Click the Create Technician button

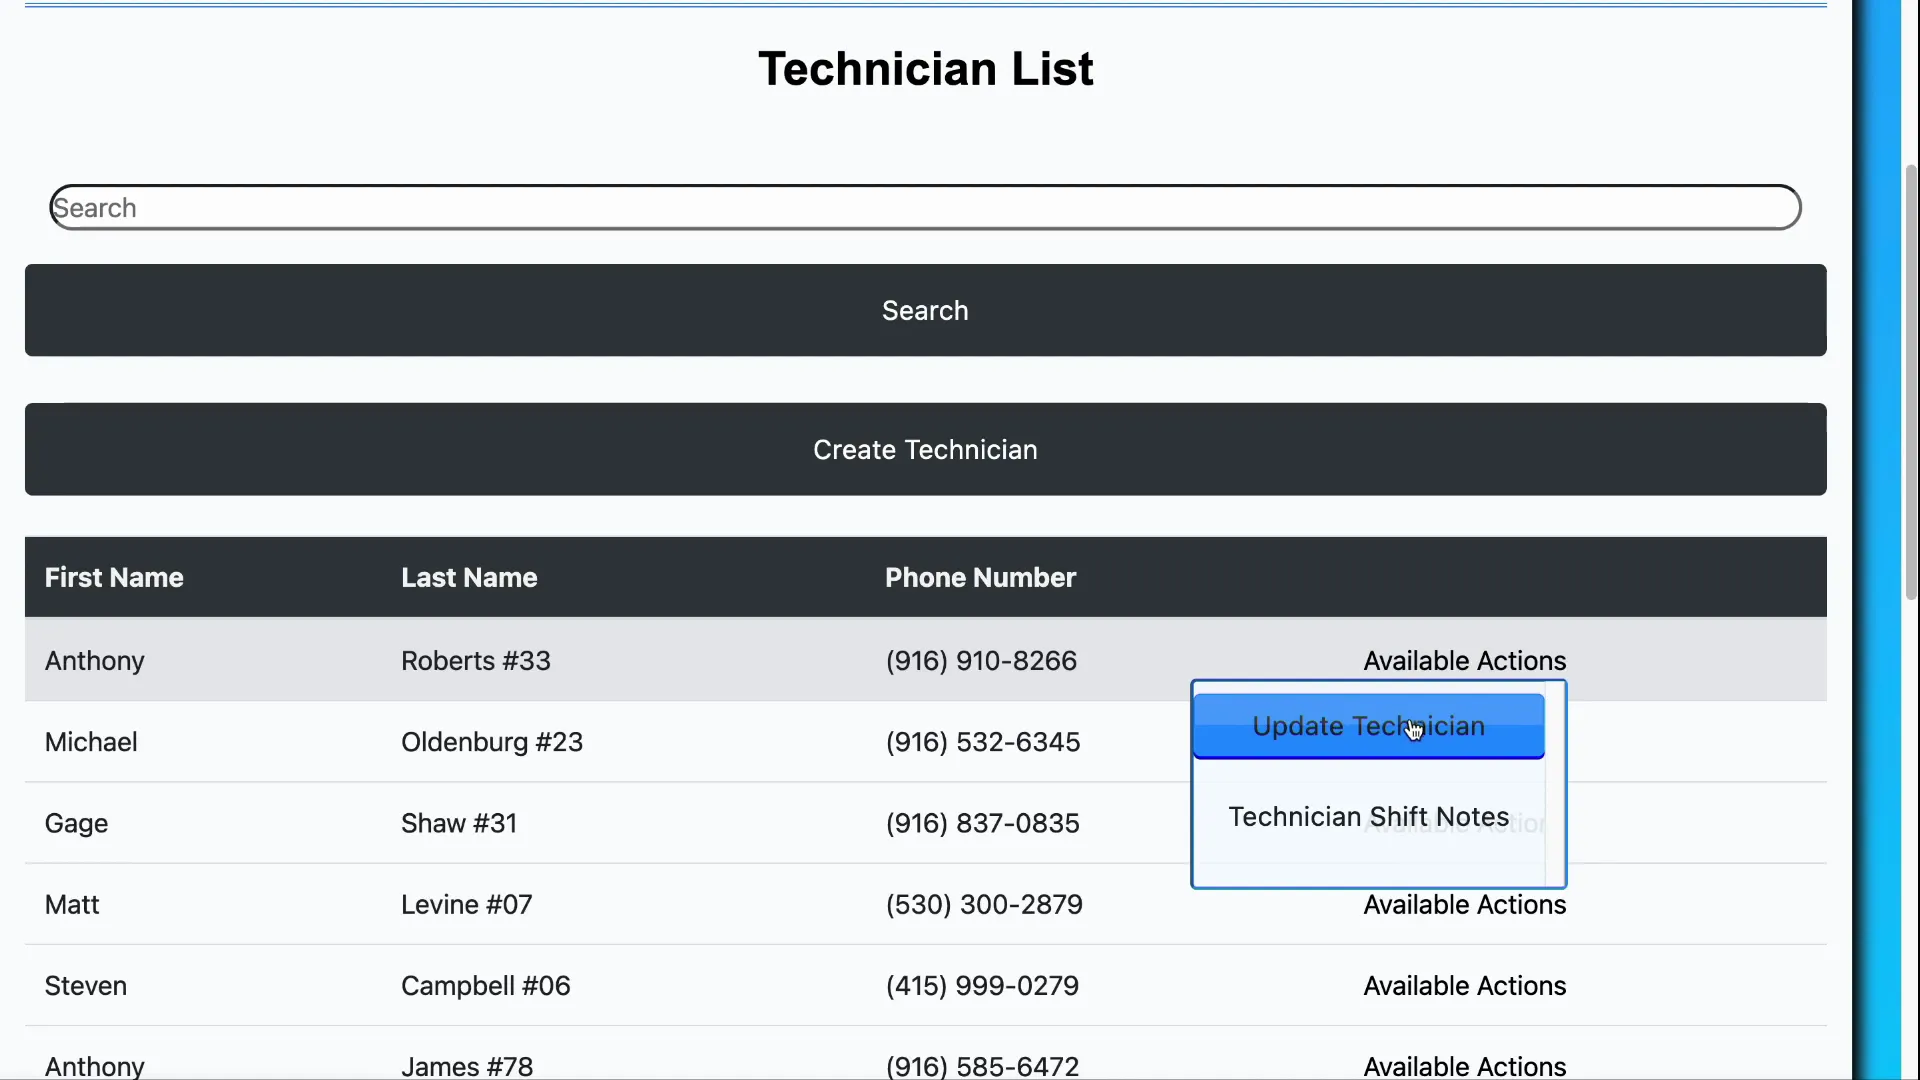(x=925, y=449)
